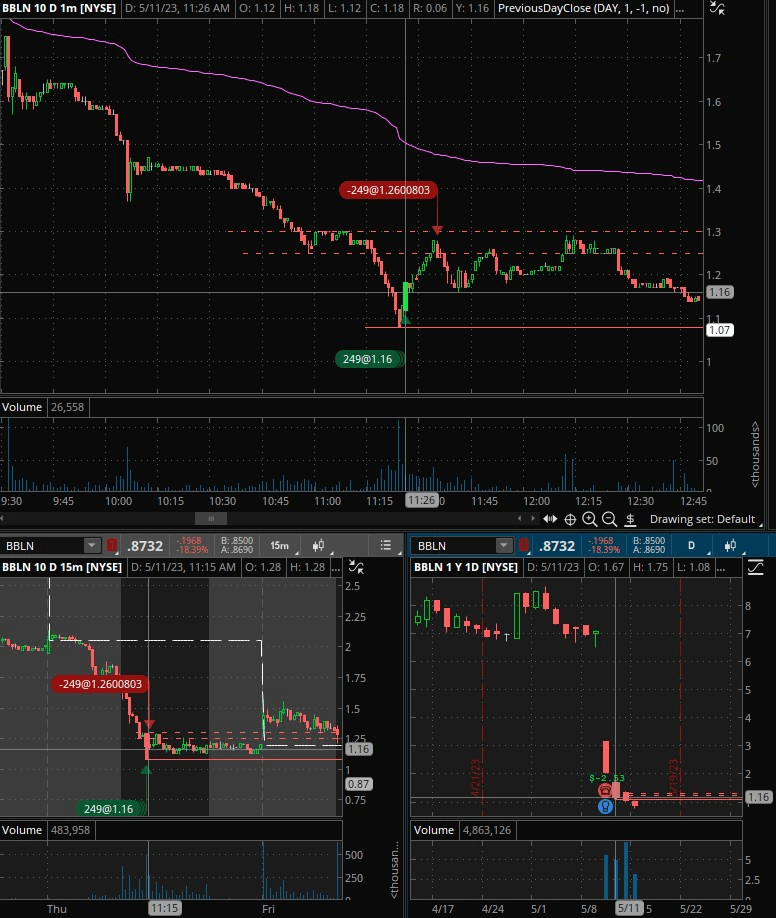Click the horizontal scrollbar thumb under 1m chart
This screenshot has height=918, width=776.
point(211,519)
